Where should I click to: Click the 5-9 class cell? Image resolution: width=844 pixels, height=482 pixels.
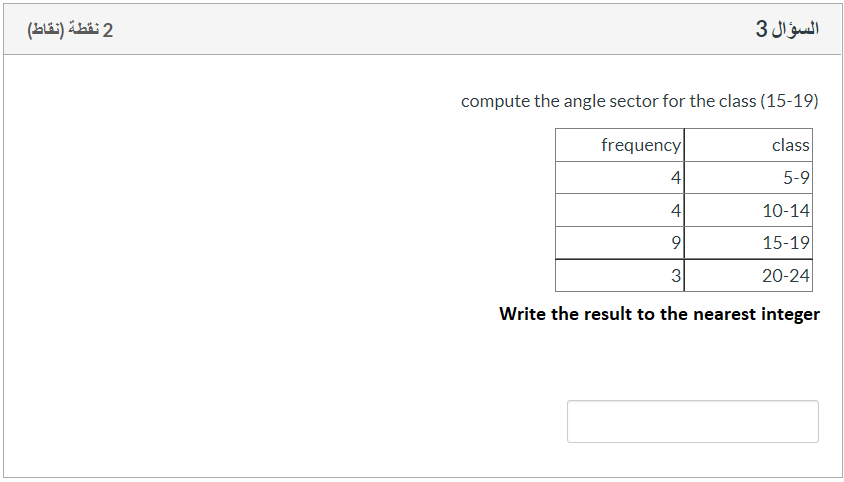[x=748, y=178]
